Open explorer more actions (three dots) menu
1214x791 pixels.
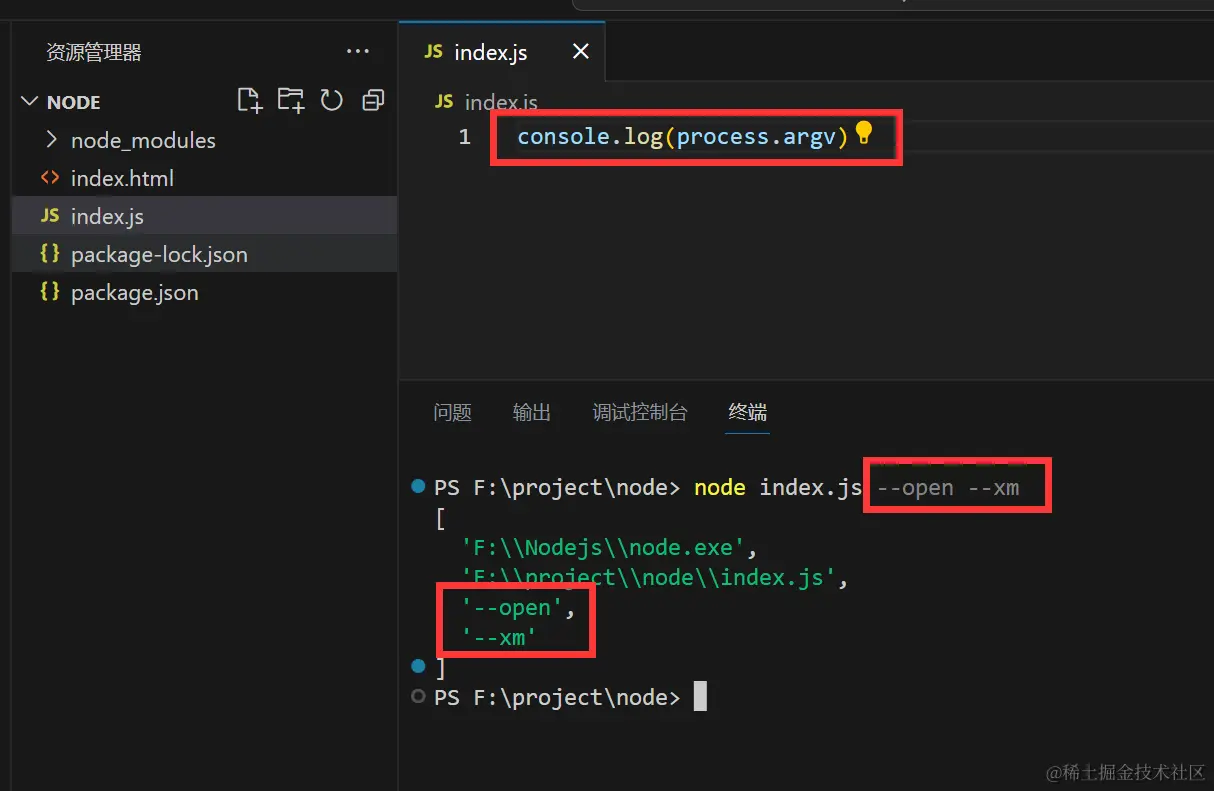click(358, 51)
